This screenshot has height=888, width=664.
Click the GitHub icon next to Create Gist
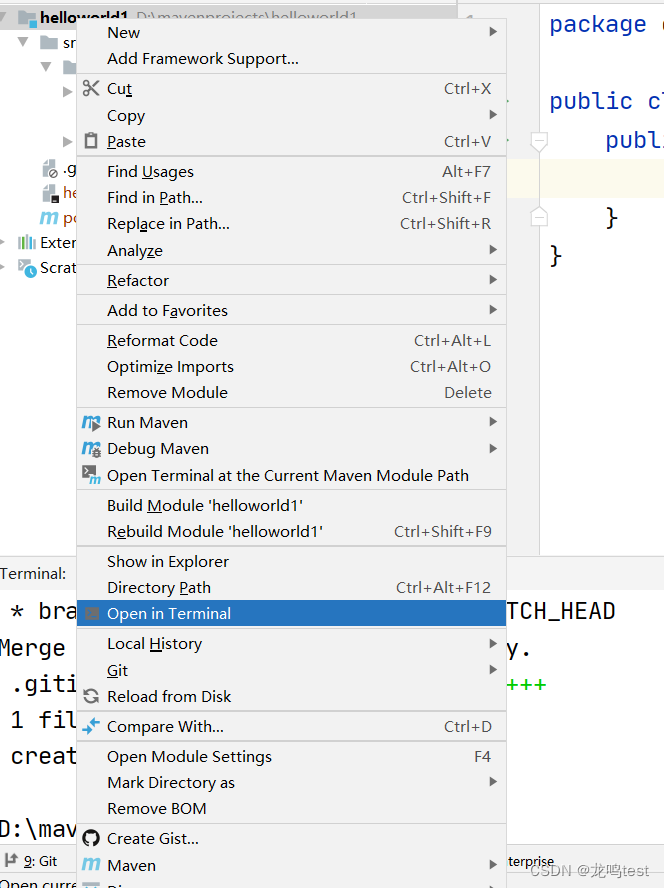coord(93,838)
